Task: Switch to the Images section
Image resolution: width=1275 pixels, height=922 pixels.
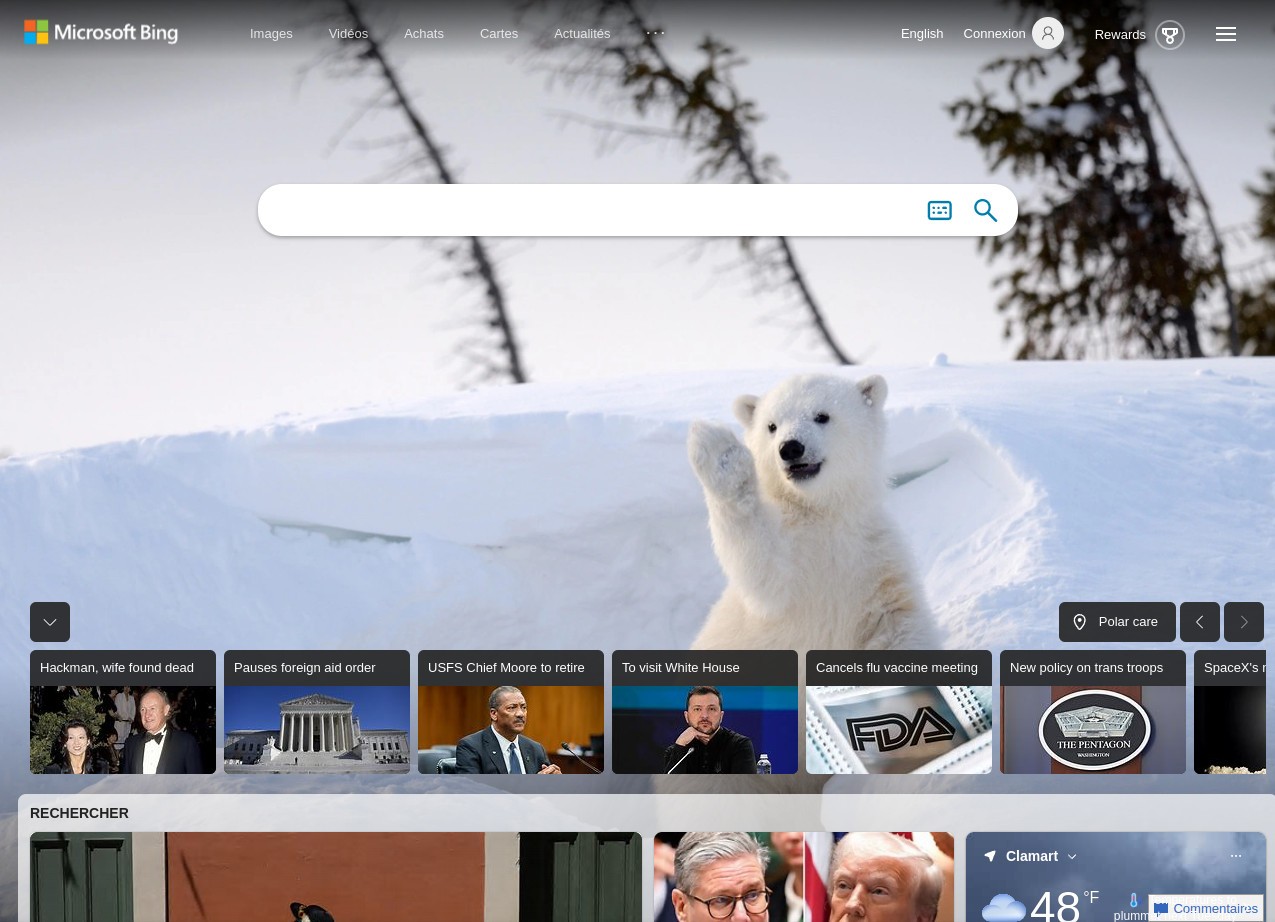Action: [x=271, y=33]
